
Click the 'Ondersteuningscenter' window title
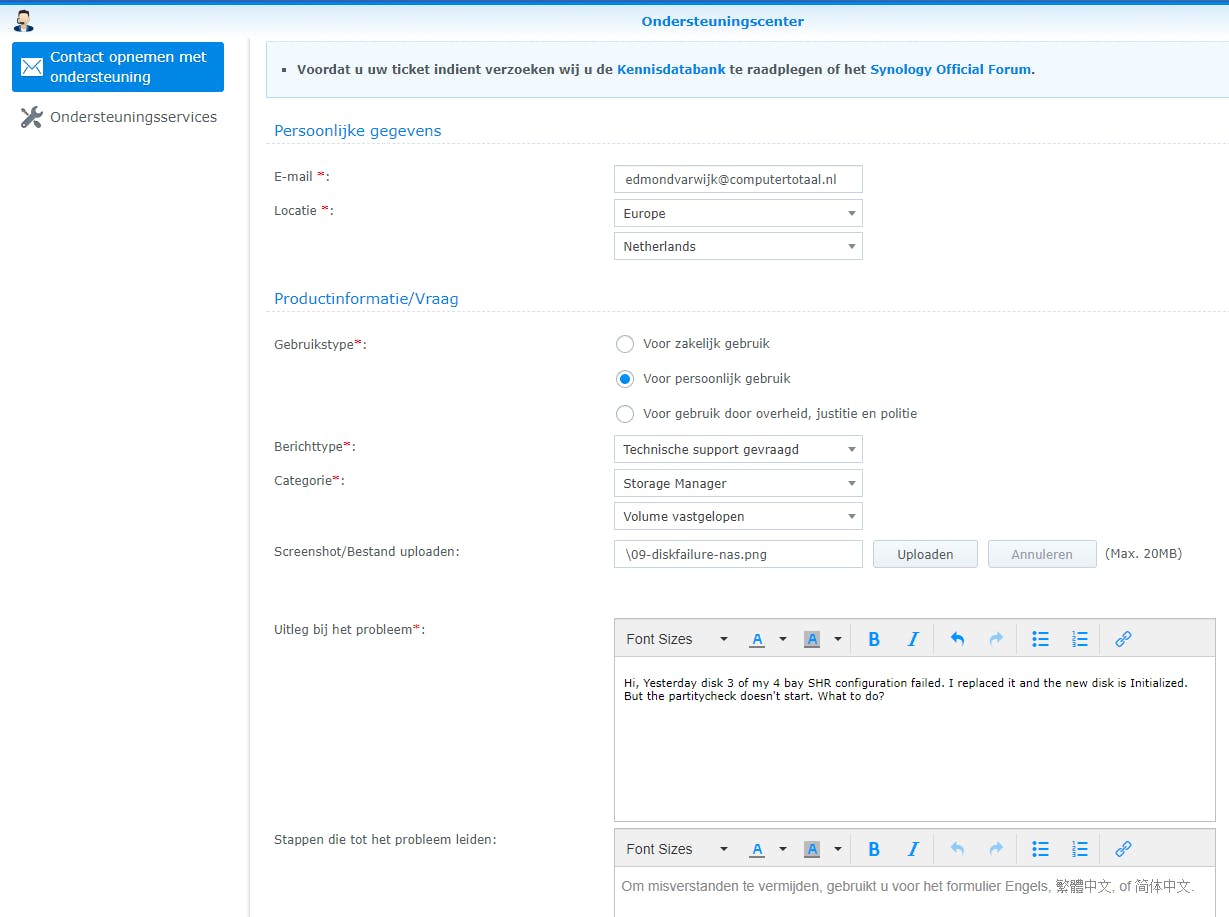(723, 21)
